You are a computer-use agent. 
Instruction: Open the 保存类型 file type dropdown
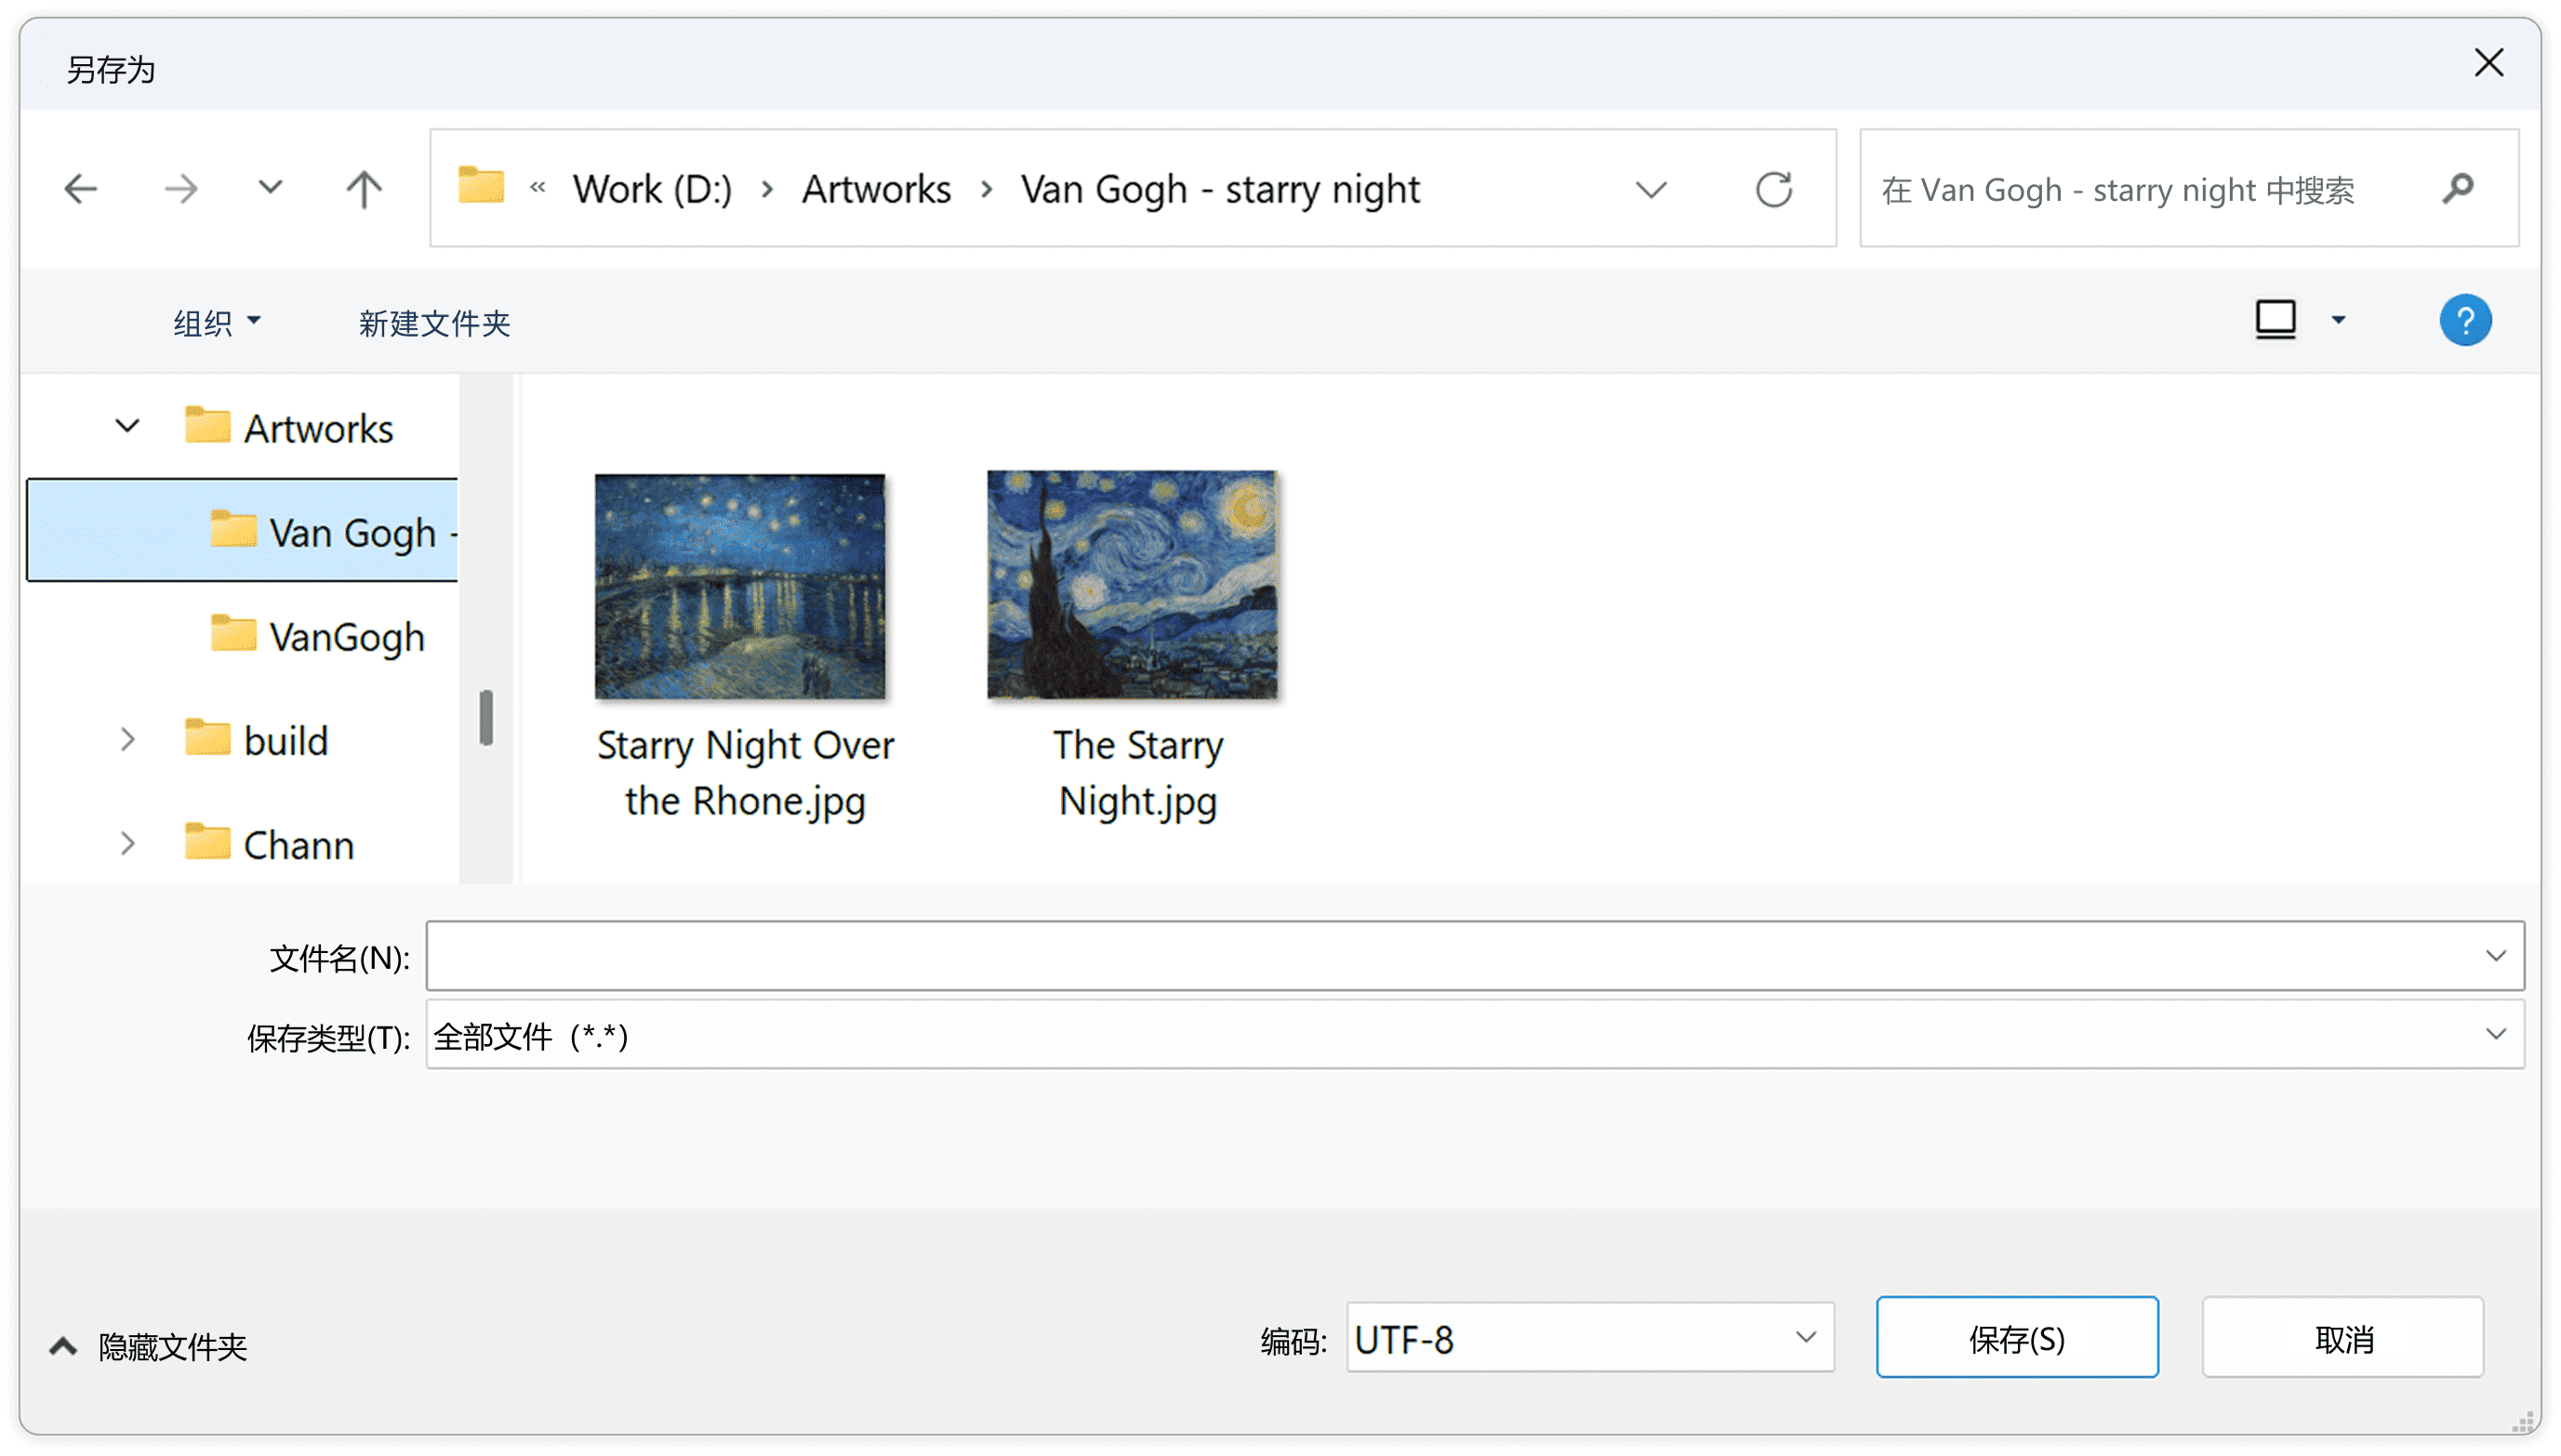pos(1475,1035)
